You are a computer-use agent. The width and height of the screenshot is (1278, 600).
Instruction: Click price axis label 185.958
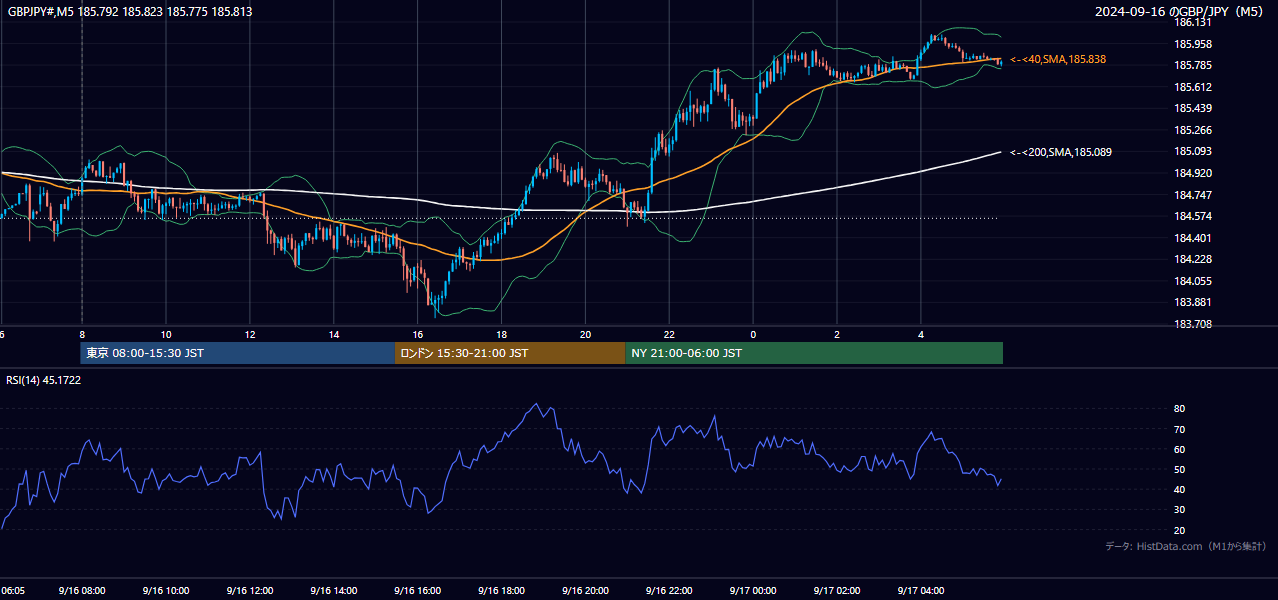point(1193,44)
